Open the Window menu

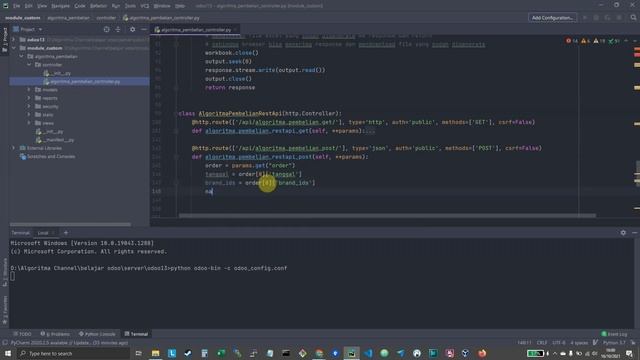(x=162, y=6)
